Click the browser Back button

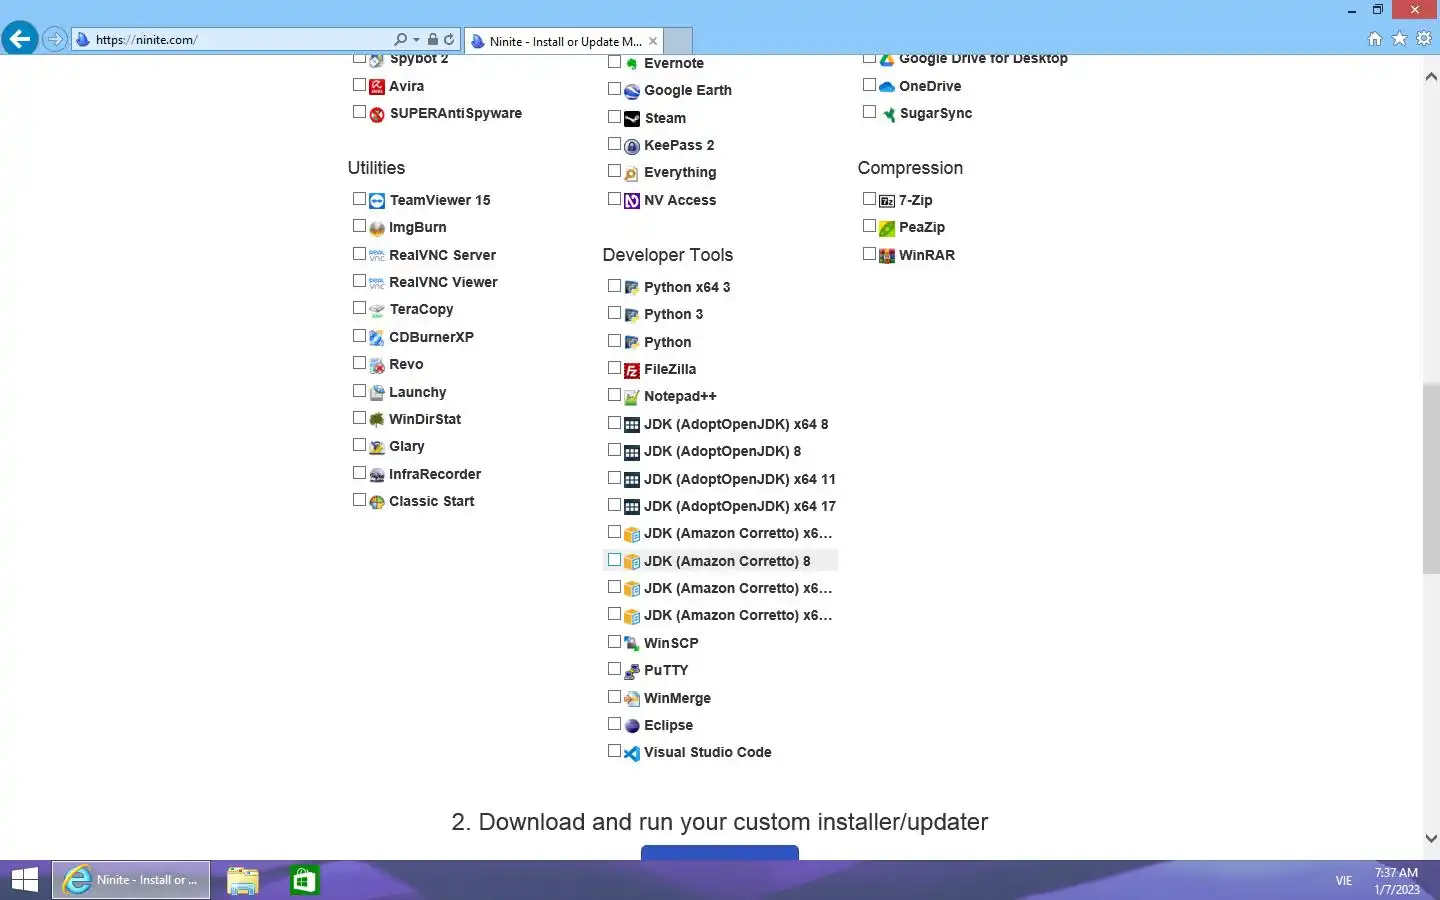click(19, 39)
